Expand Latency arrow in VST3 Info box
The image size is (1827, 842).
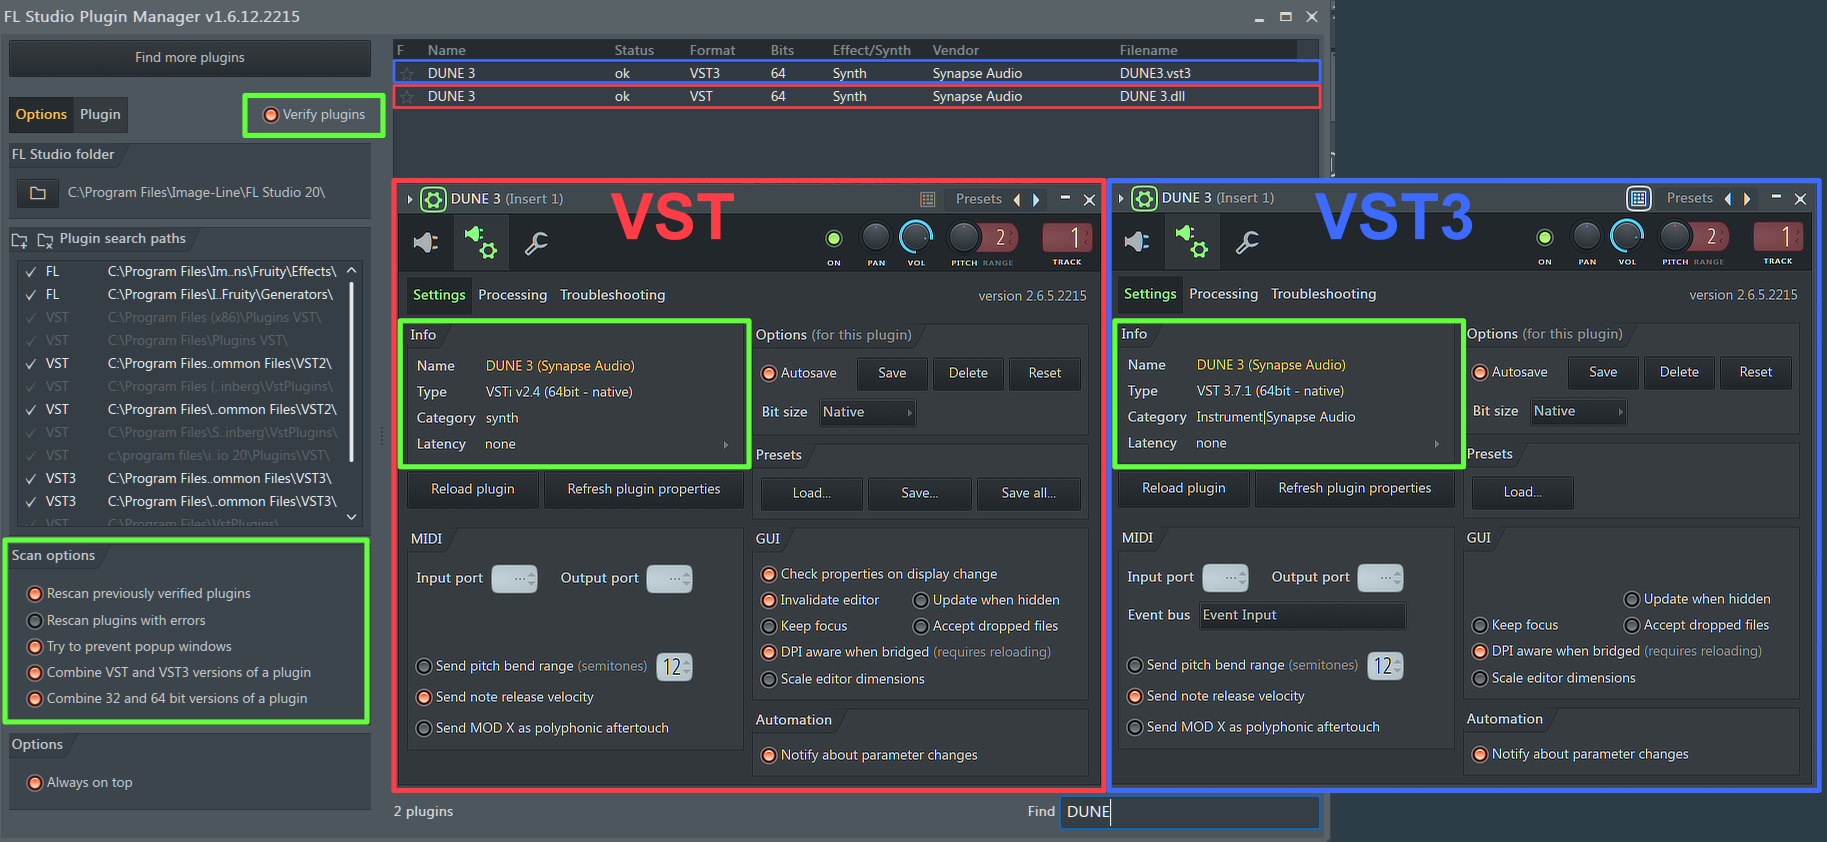(1437, 444)
